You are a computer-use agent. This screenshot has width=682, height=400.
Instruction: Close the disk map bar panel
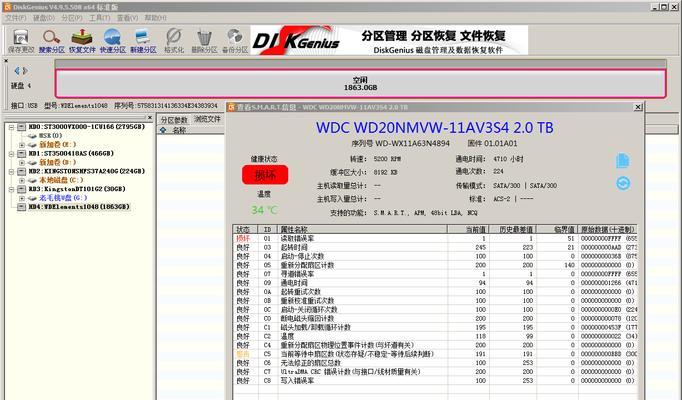pyautogui.click(x=6, y=61)
